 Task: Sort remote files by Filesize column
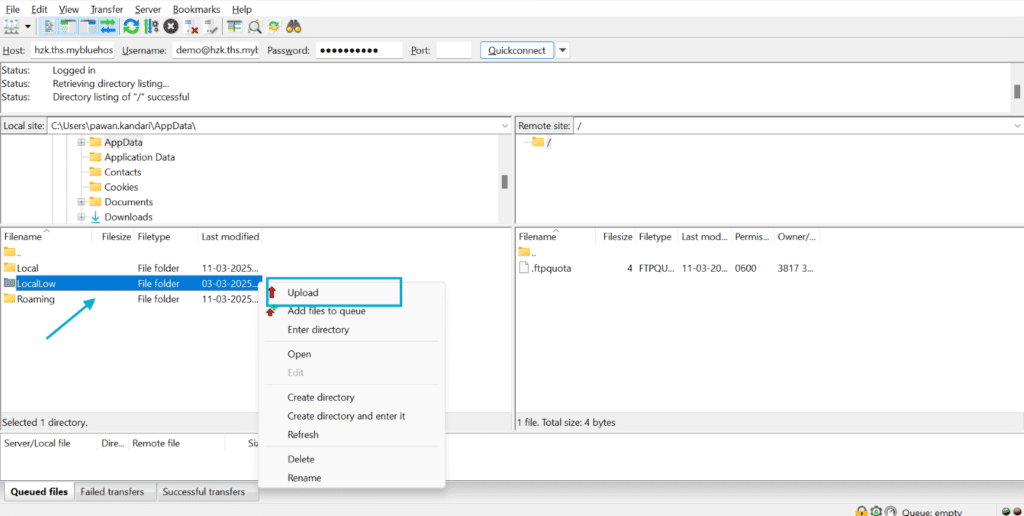[617, 236]
